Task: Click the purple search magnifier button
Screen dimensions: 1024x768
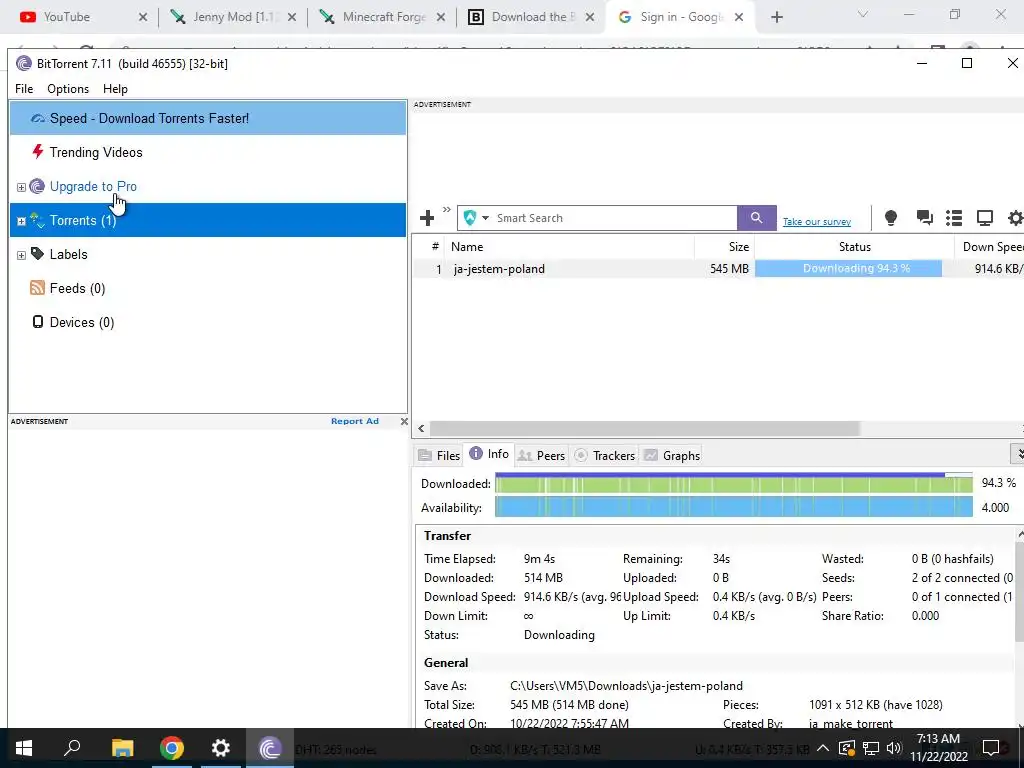Action: pos(756,217)
